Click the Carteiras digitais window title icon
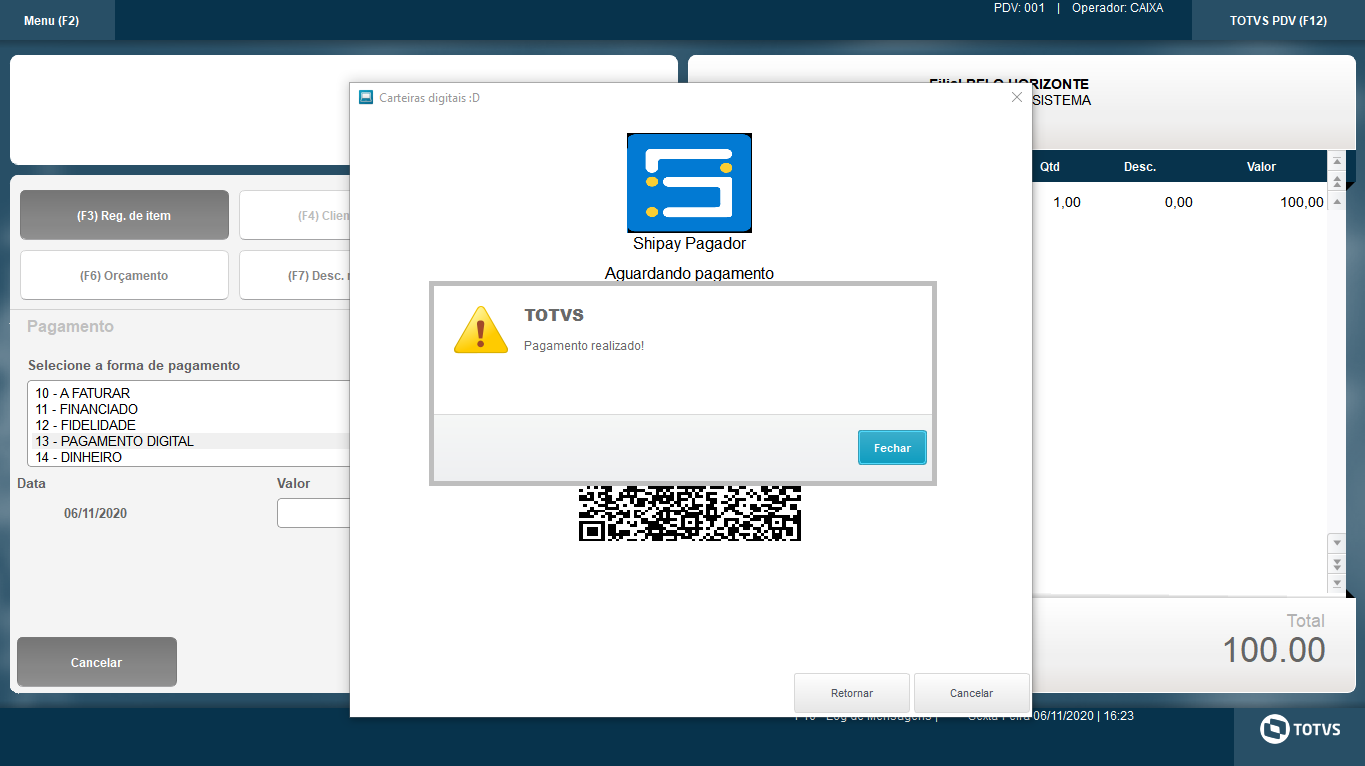 [x=366, y=97]
